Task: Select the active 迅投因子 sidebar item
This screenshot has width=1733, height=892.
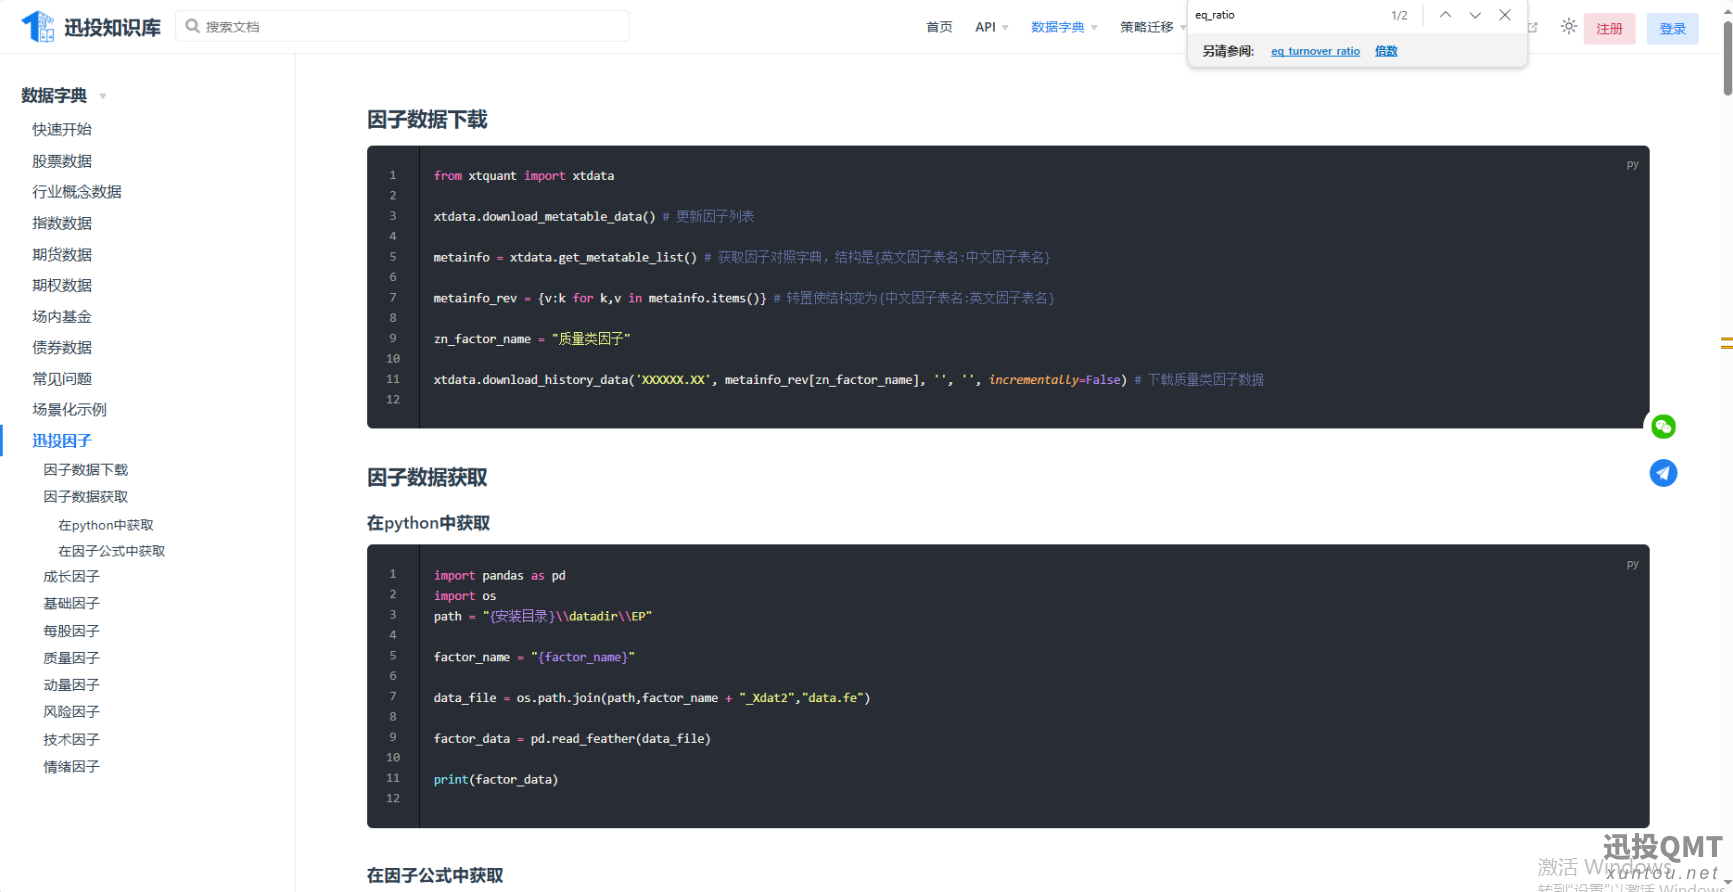Action: tap(62, 441)
